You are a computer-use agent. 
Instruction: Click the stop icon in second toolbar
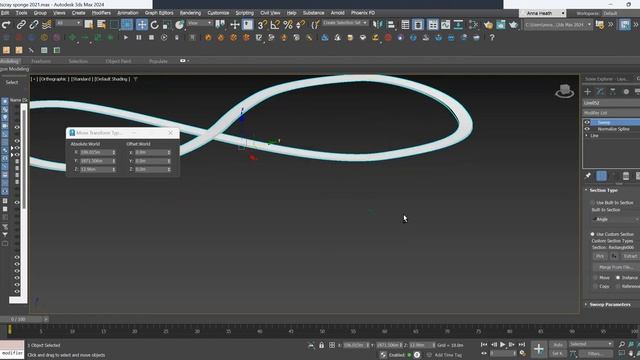click(x=151, y=38)
